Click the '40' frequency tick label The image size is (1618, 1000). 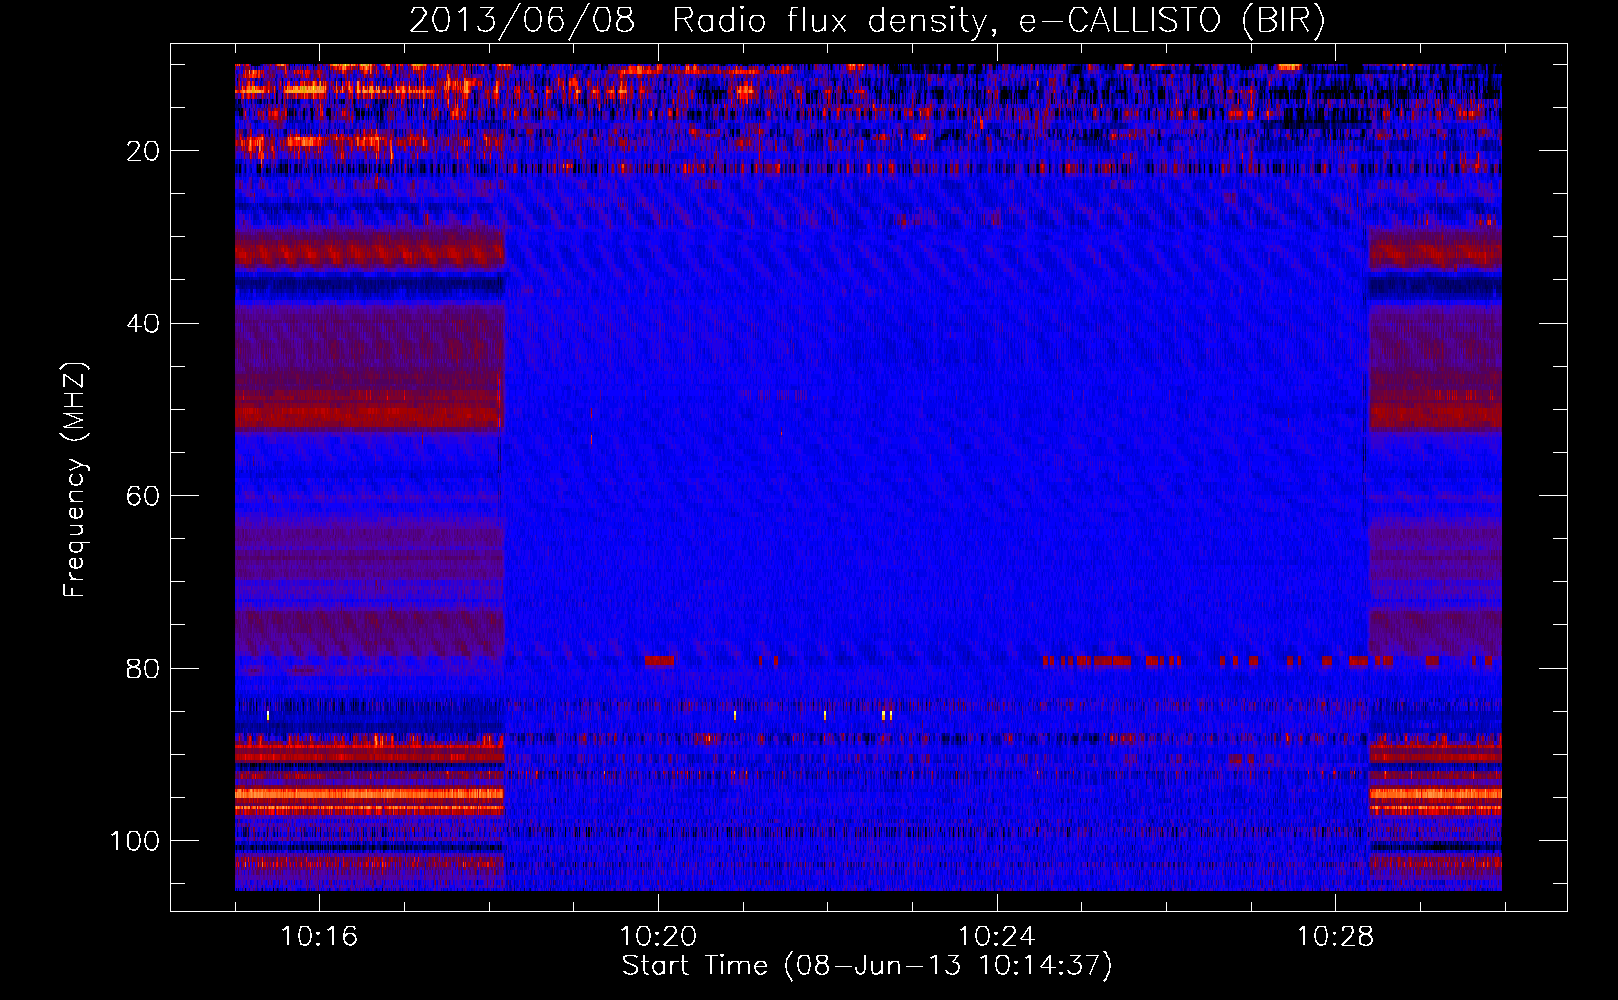tap(144, 324)
